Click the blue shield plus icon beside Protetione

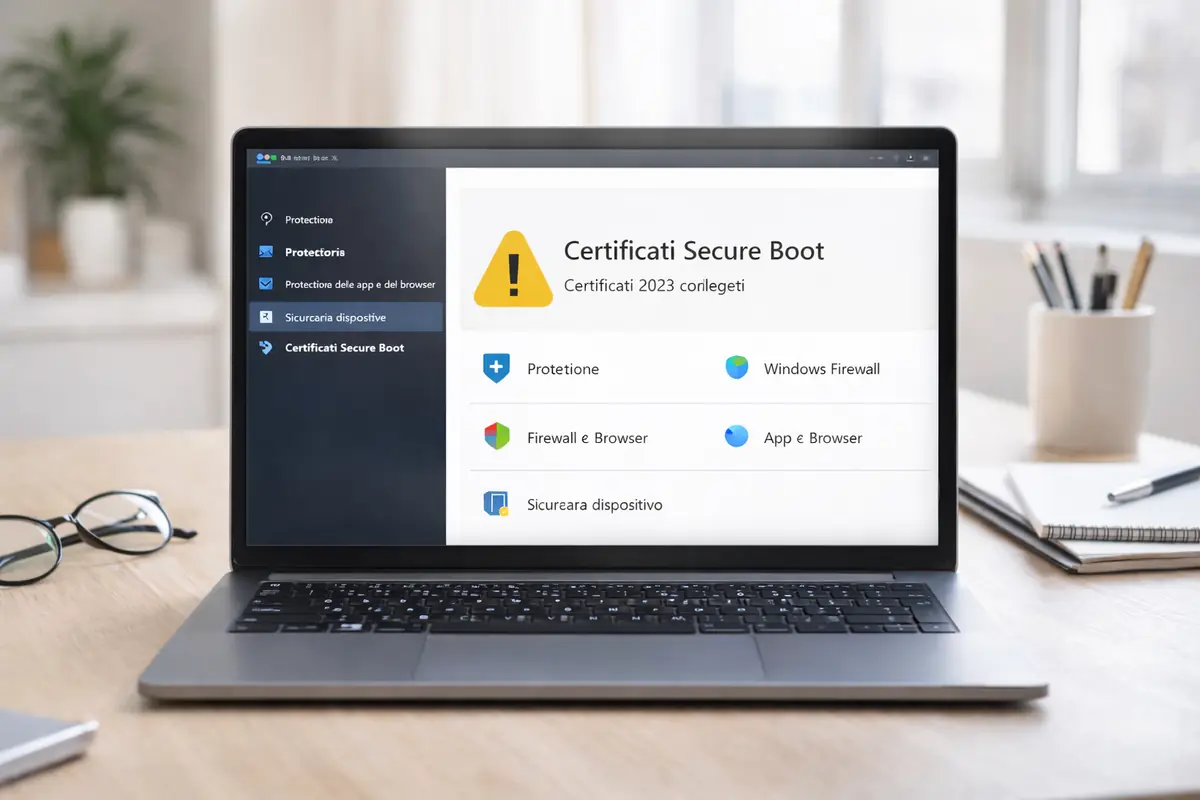496,368
